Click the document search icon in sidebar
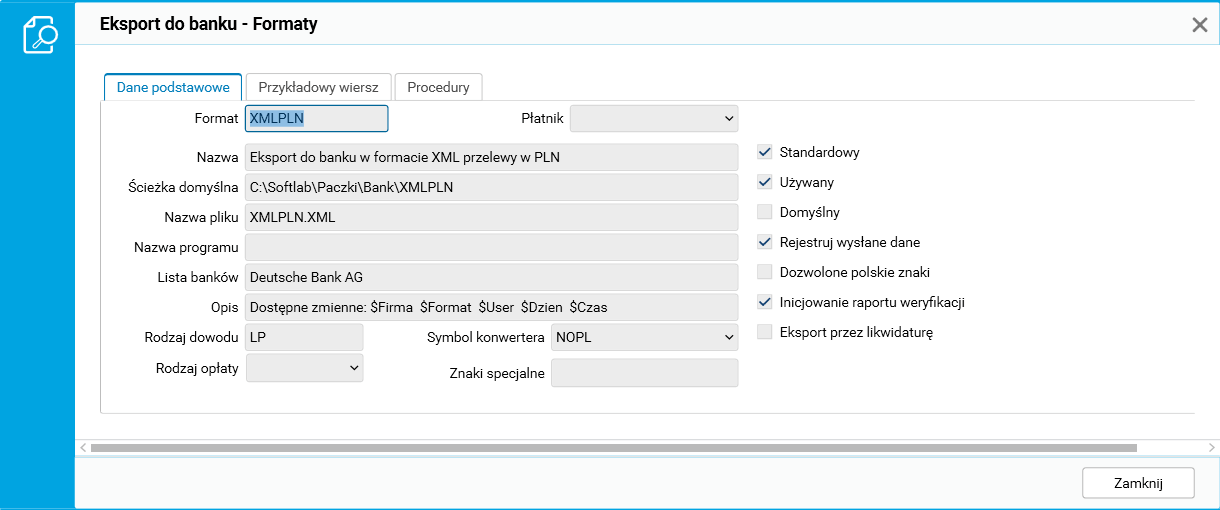The image size is (1220, 510). [x=39, y=36]
